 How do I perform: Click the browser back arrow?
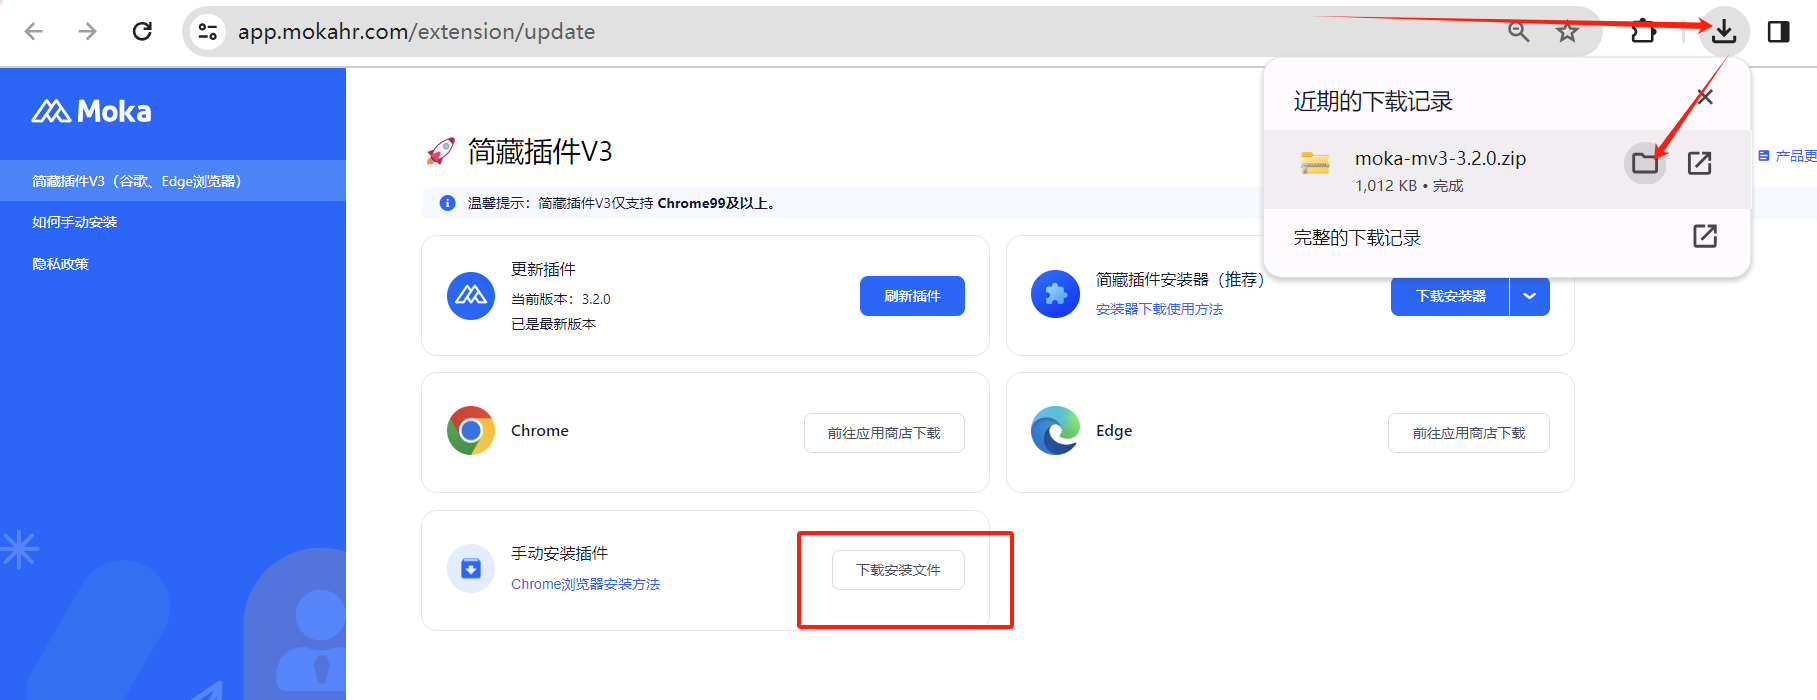pos(34,31)
